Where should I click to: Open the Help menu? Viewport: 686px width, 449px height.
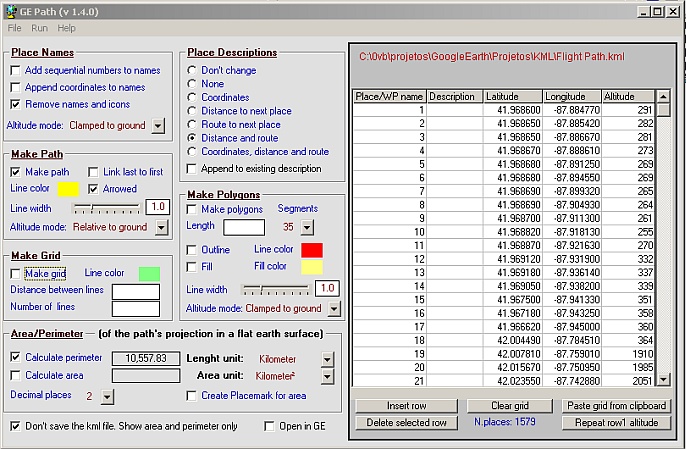click(x=66, y=28)
